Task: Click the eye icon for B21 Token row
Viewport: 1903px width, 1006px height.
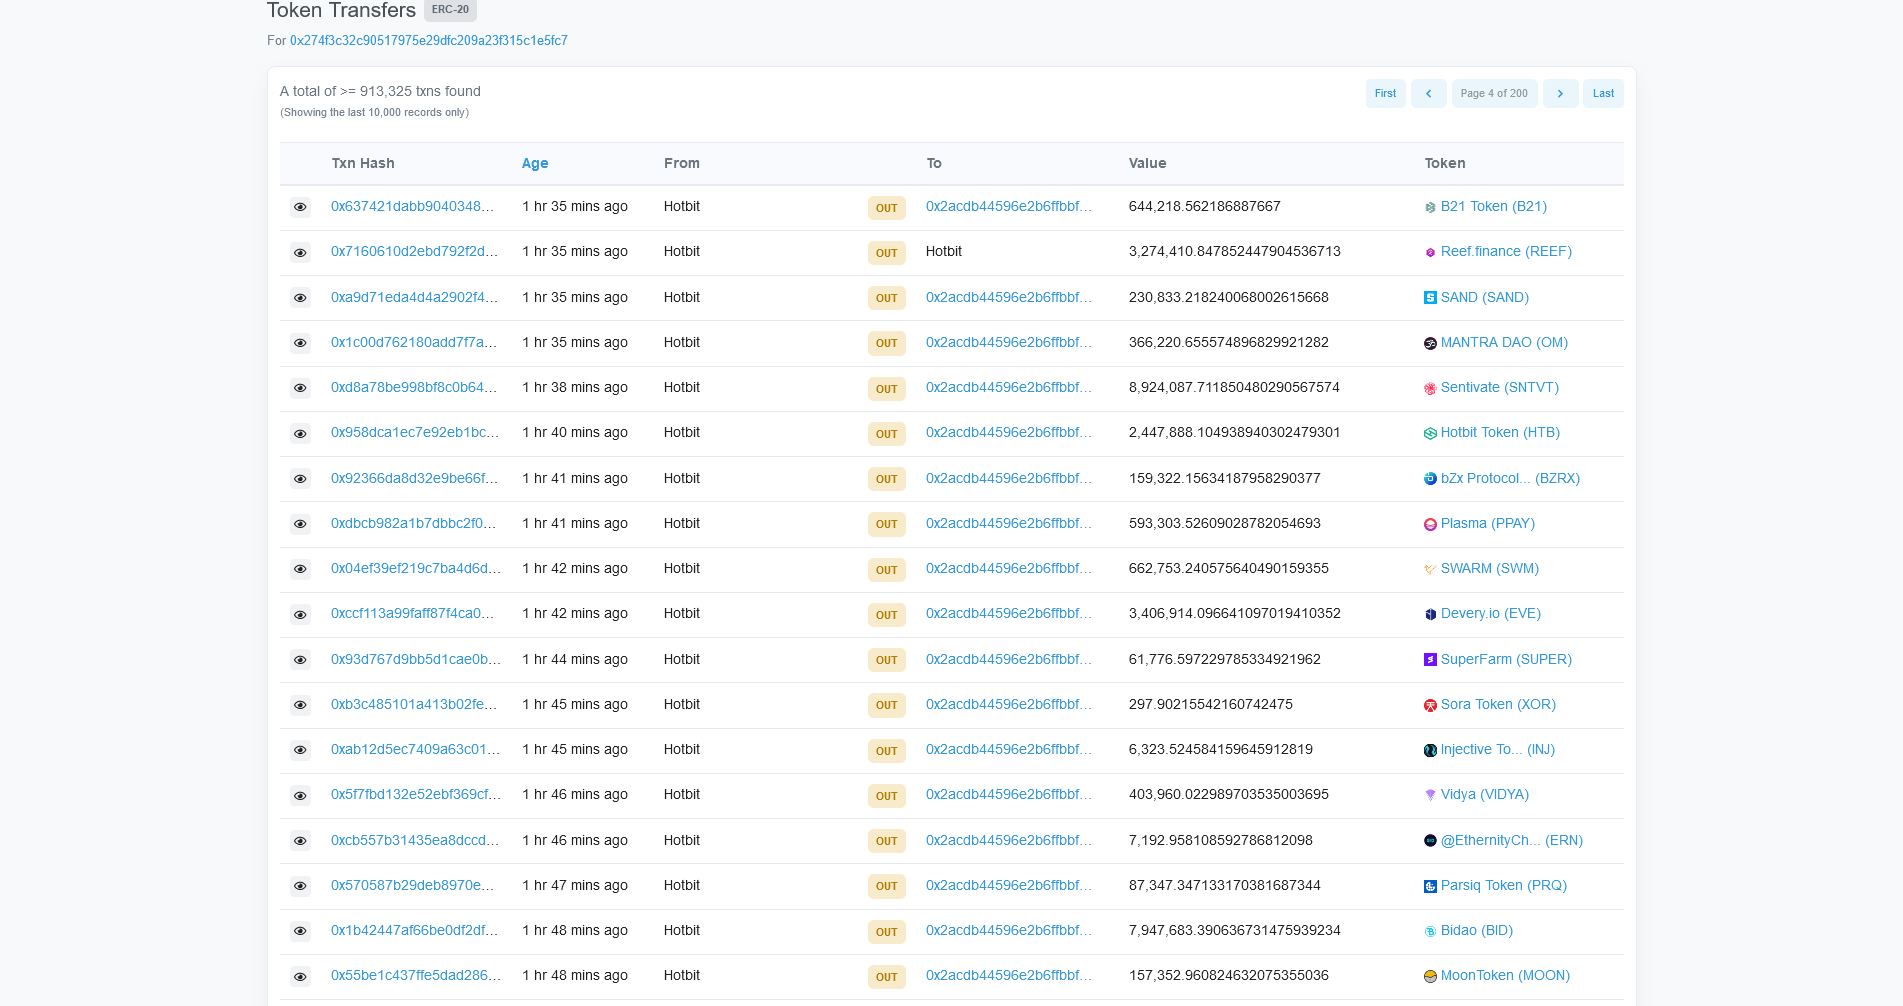Action: click(300, 207)
